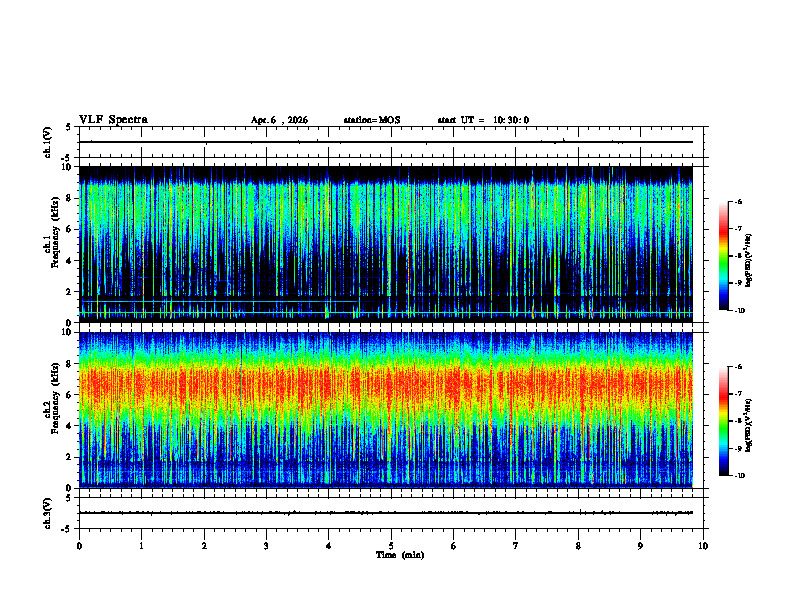This screenshot has width=792, height=612.
Task: Click the "6" kHz tick of ch.1 spectrogram
Action: click(x=69, y=229)
